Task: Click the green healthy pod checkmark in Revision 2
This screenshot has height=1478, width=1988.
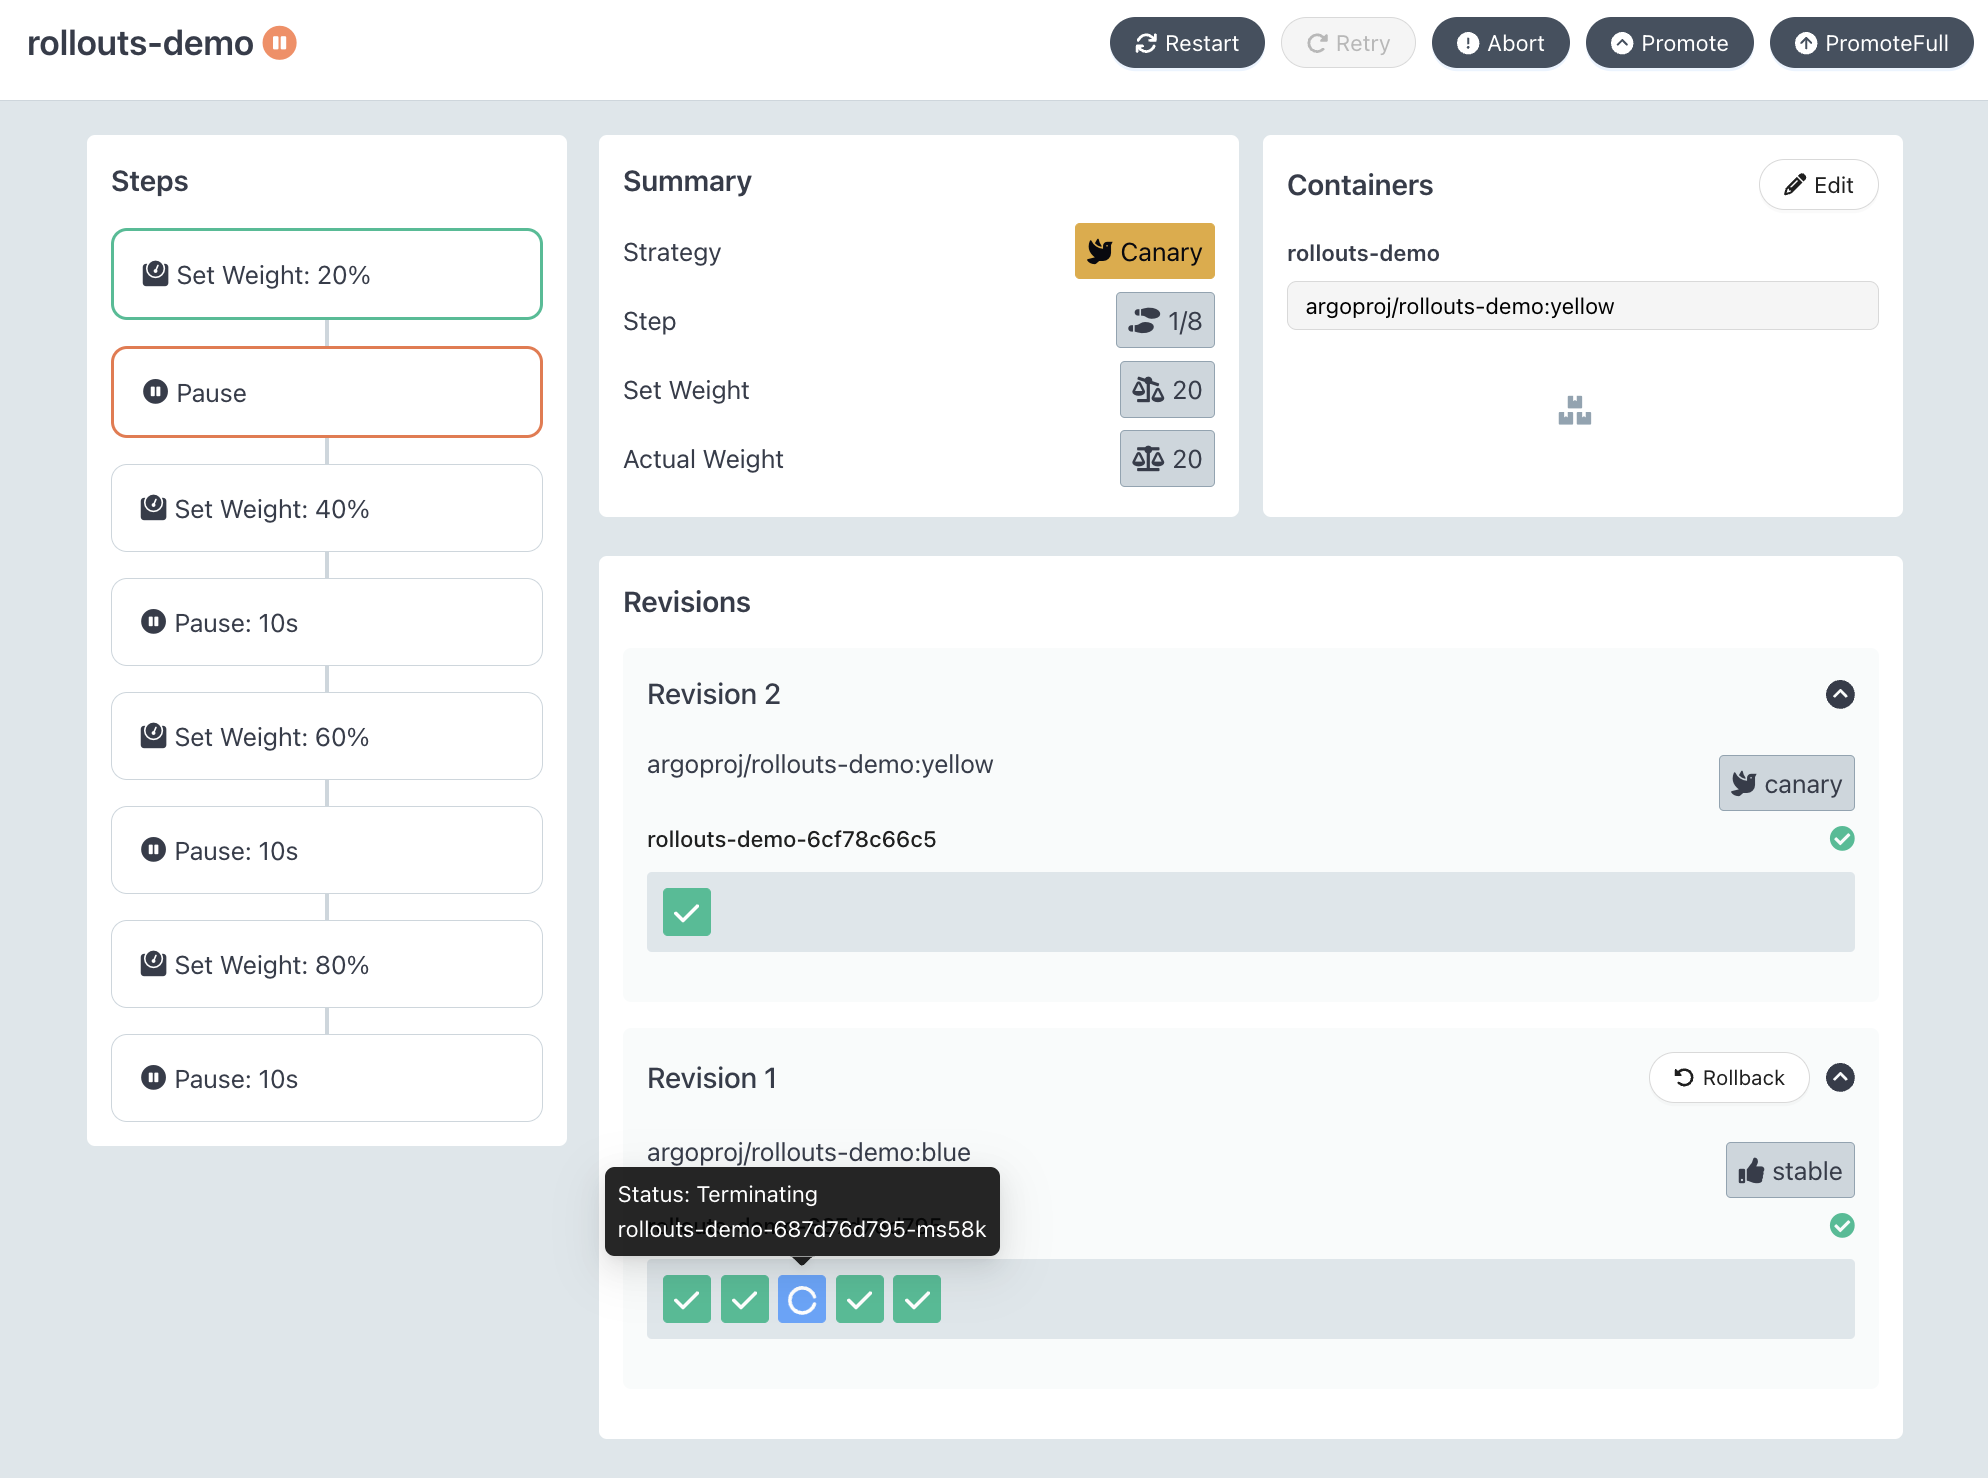Action: (687, 912)
